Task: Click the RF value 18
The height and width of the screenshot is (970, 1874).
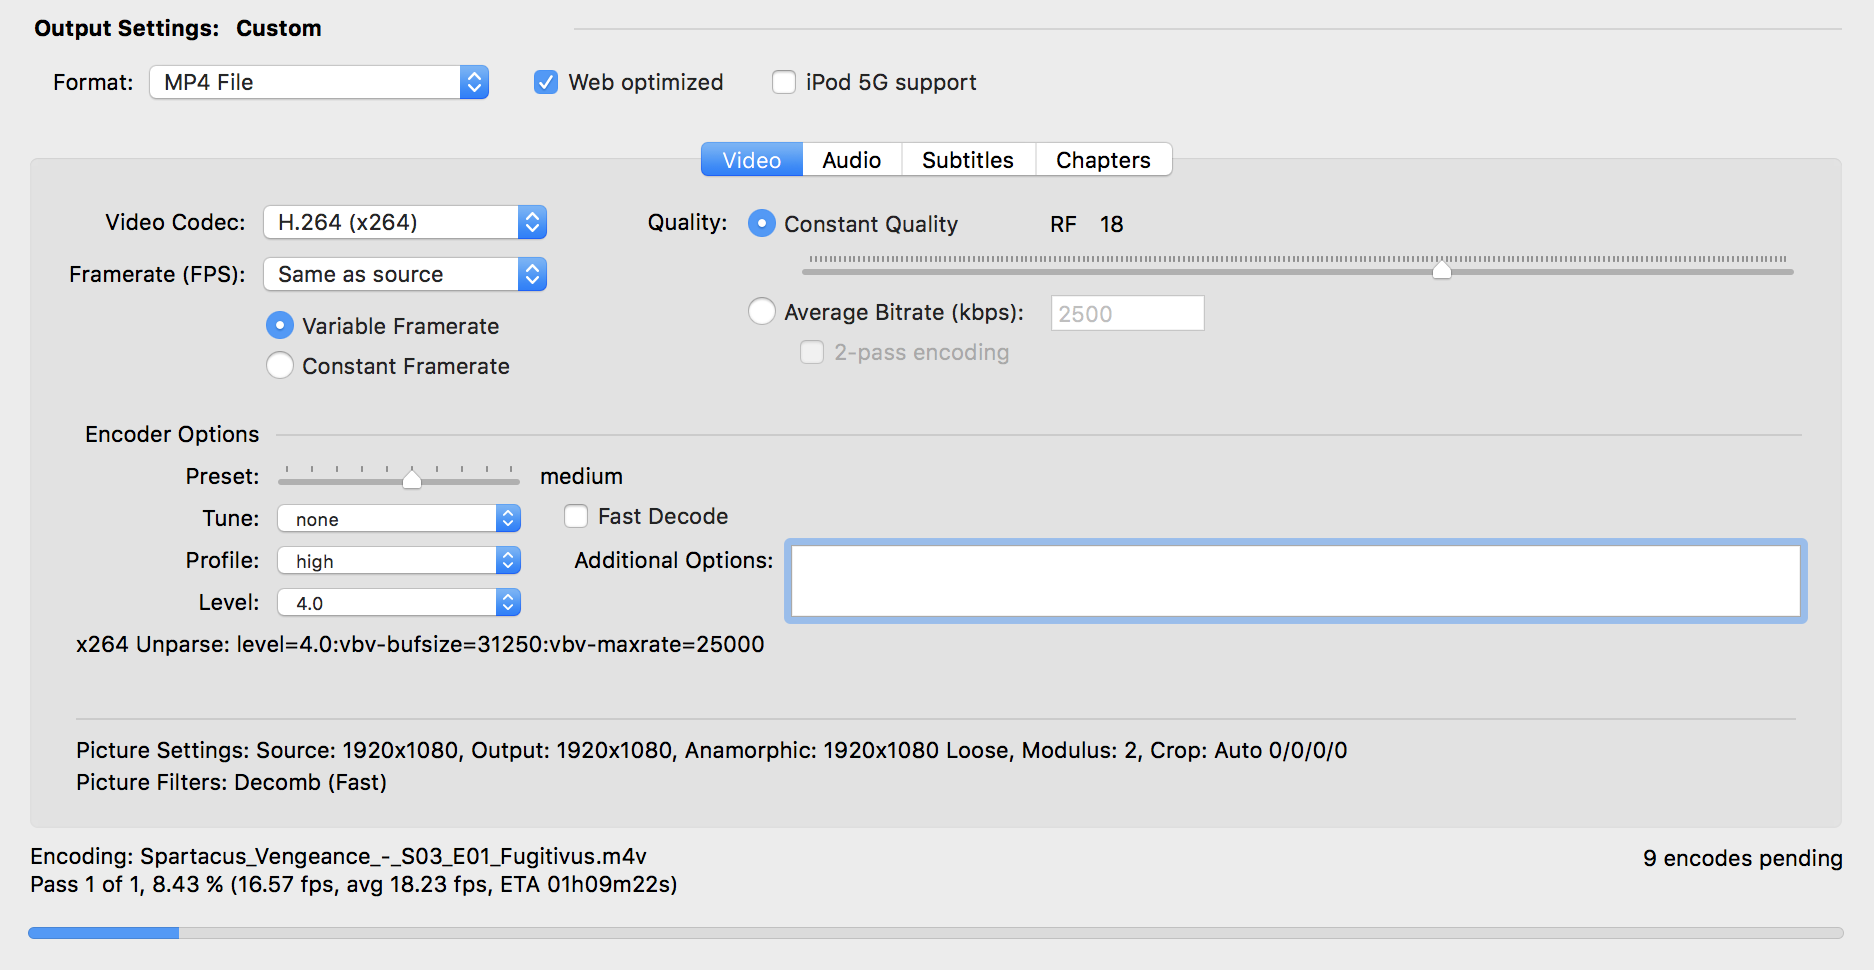Action: pos(1111,224)
